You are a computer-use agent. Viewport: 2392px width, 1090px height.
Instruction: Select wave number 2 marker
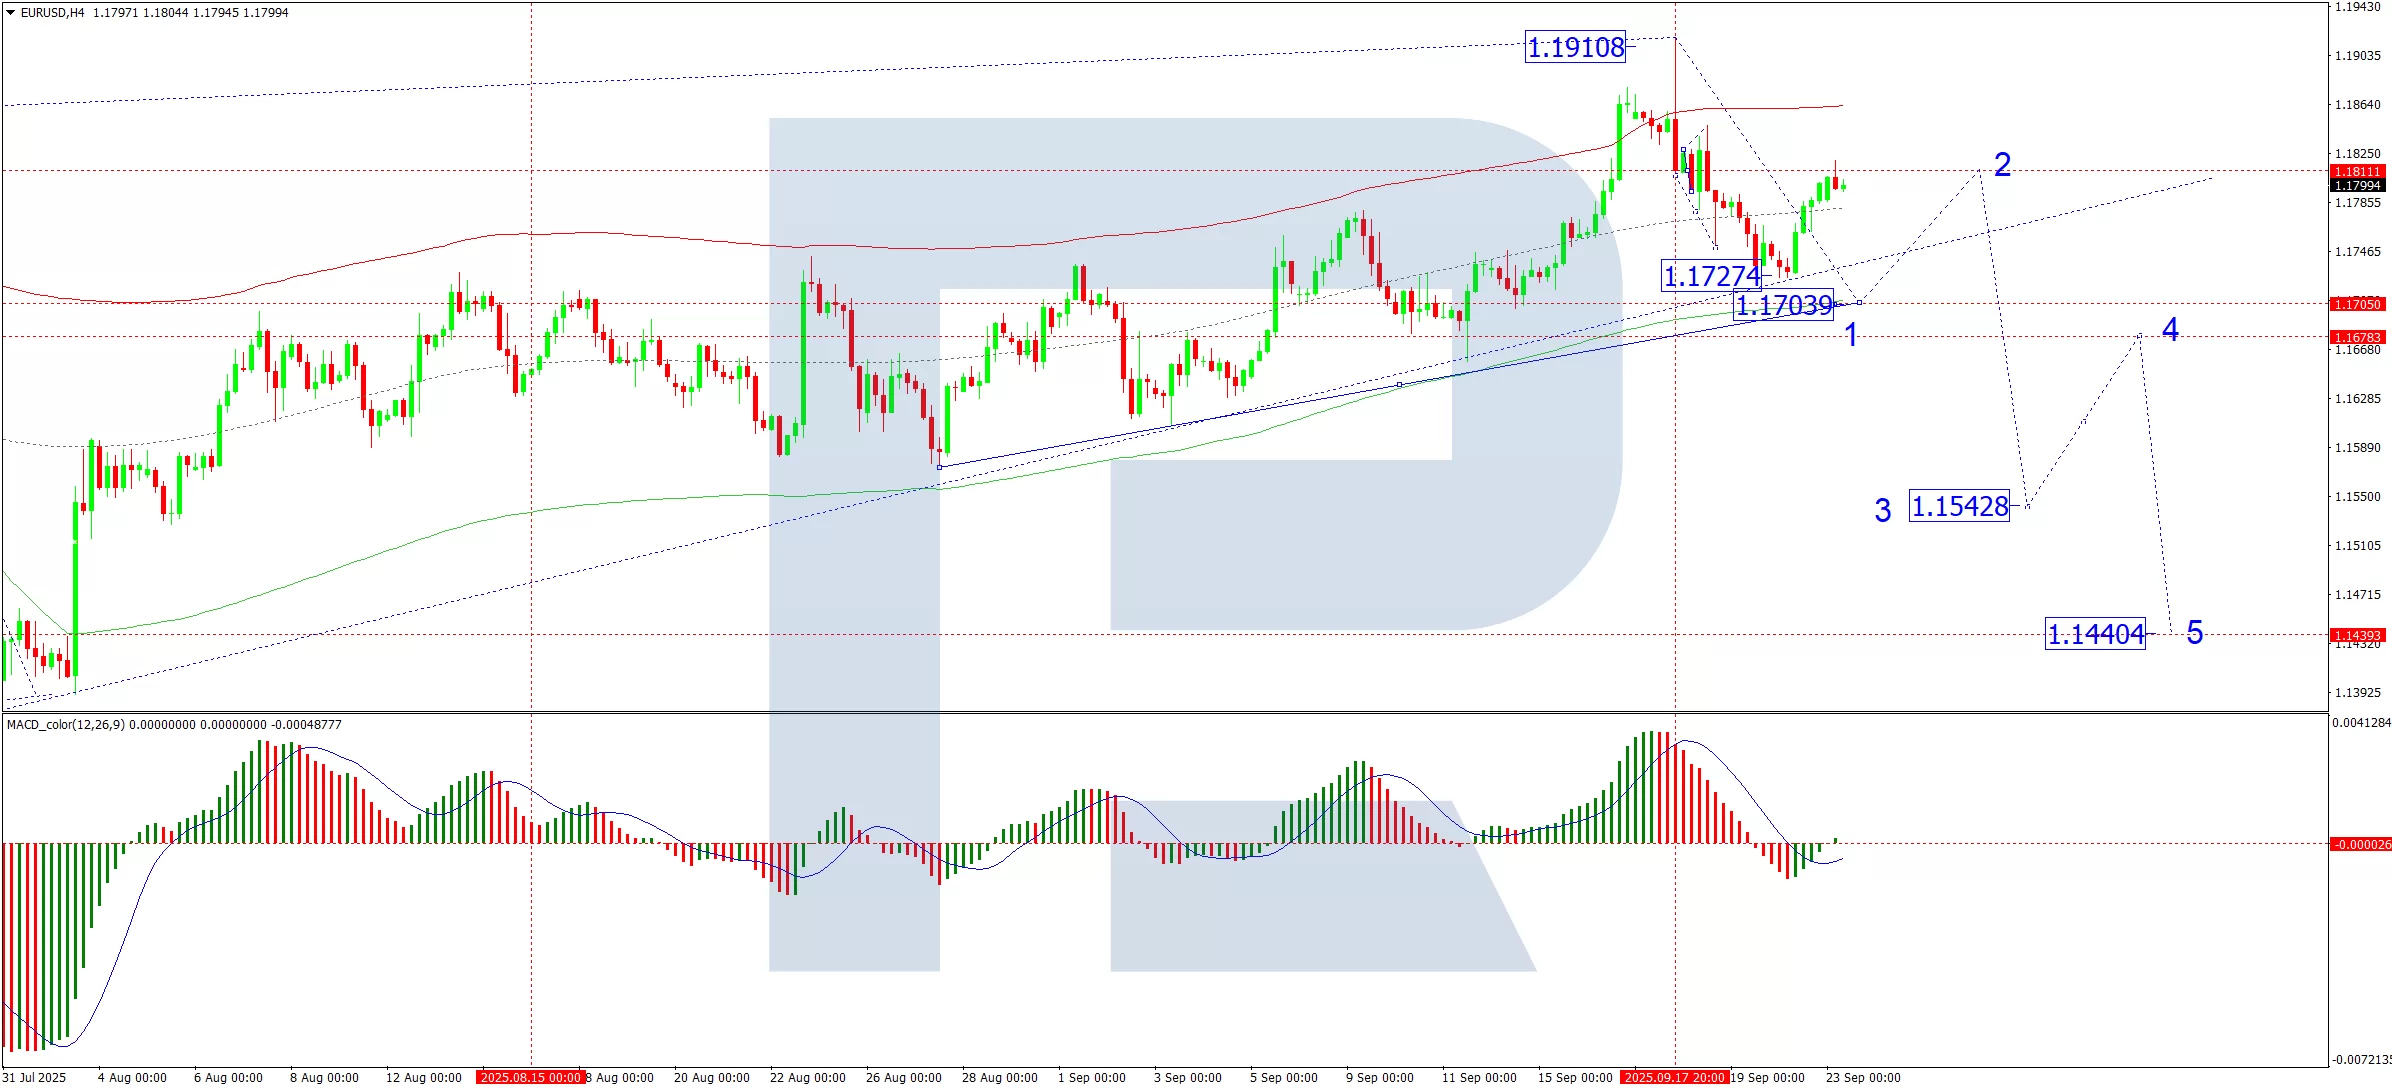[x=2002, y=165]
